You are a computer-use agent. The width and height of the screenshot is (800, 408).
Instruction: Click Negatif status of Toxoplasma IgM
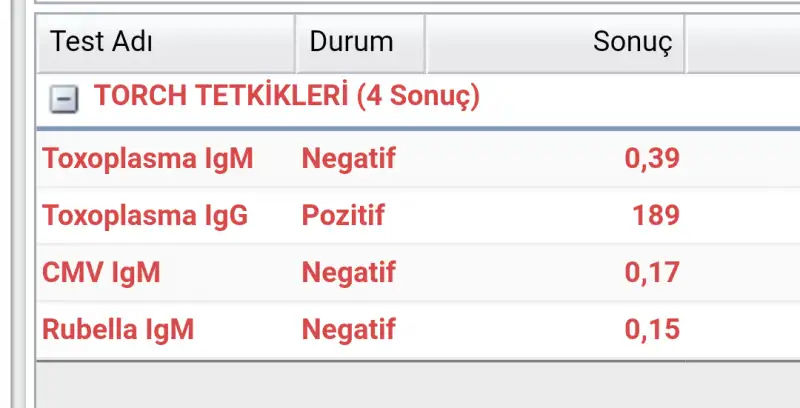point(349,158)
